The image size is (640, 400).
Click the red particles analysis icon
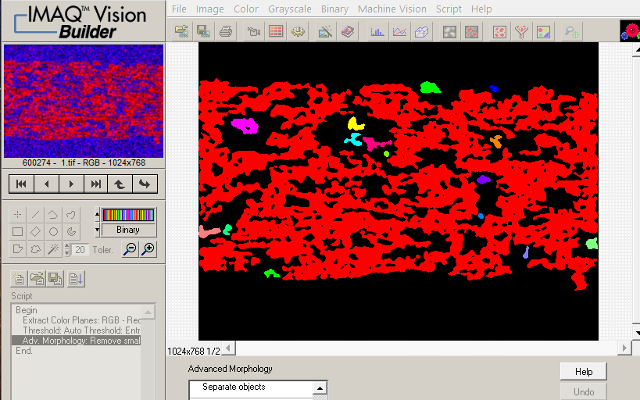pyautogui.click(x=500, y=31)
